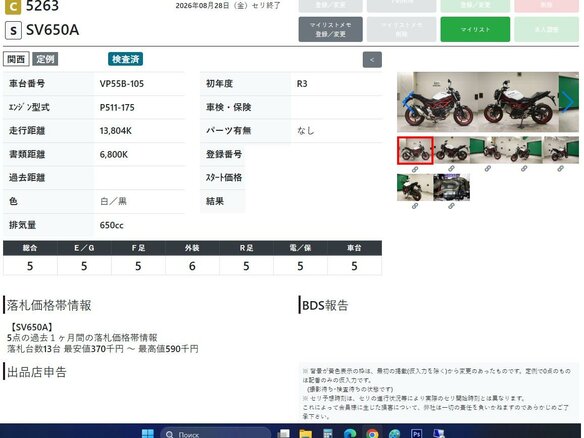Open File Explorer from the taskbar

point(305,434)
